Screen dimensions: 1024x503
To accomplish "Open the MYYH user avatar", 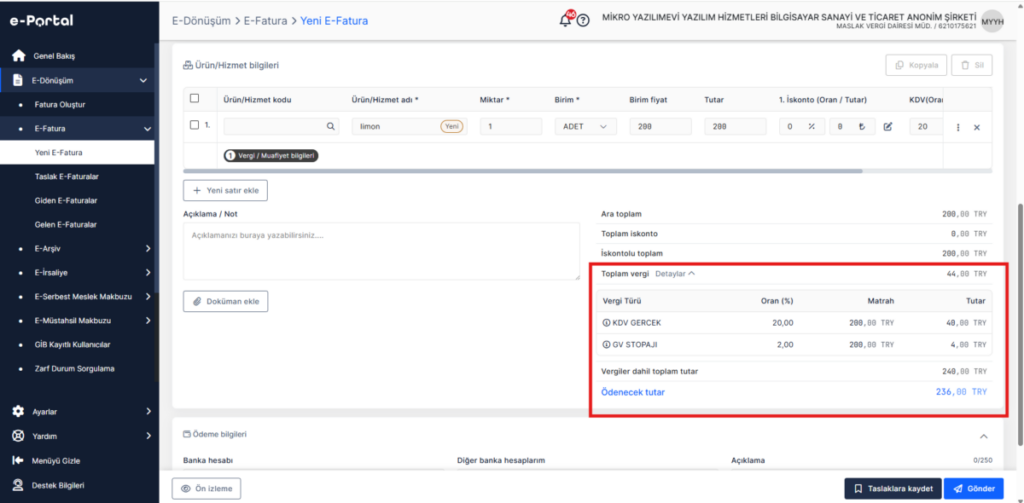I will coord(992,20).
